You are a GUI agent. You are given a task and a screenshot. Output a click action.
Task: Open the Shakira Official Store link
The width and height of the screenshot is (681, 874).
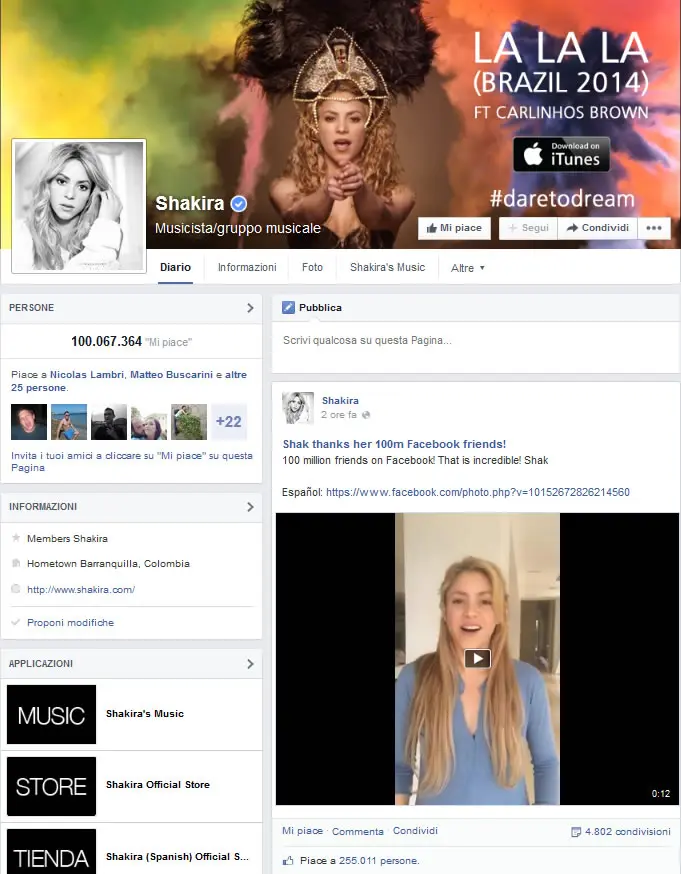158,785
